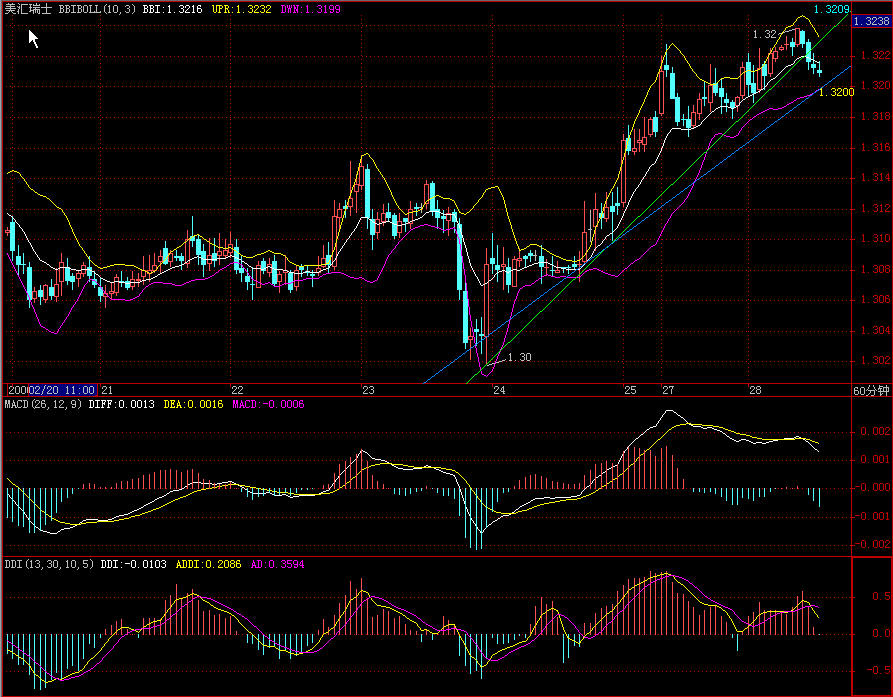The height and width of the screenshot is (697, 893).
Task: Click the 1.318 price axis label
Action: [x=875, y=116]
